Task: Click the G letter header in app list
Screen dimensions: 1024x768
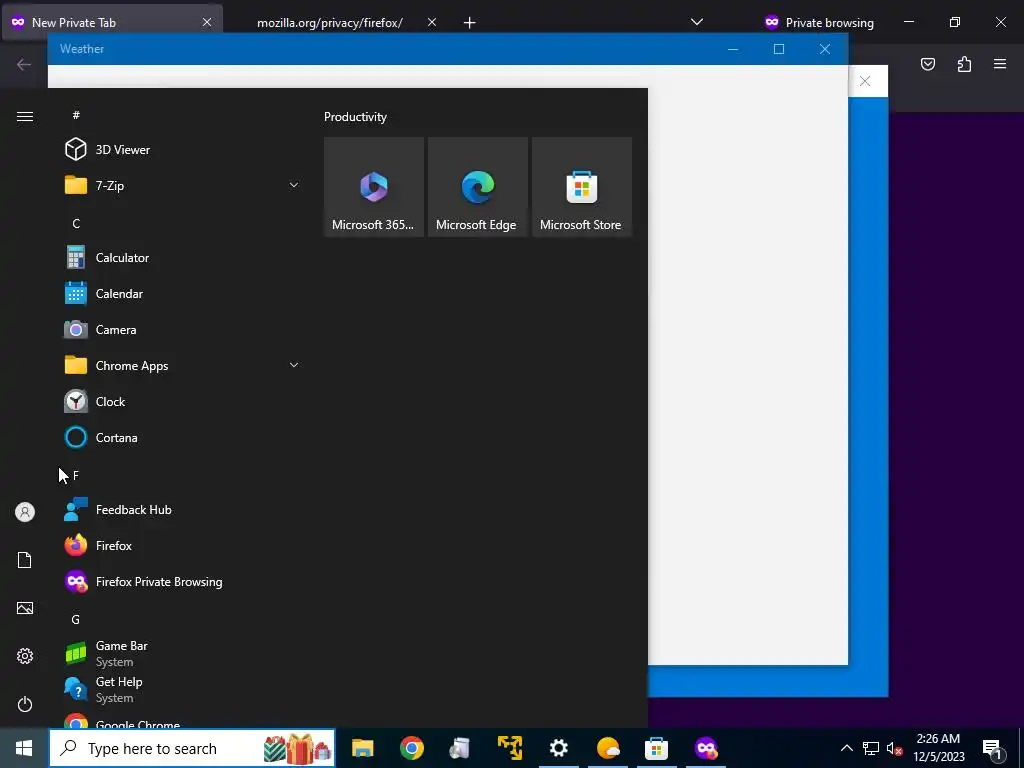Action: (x=76, y=619)
